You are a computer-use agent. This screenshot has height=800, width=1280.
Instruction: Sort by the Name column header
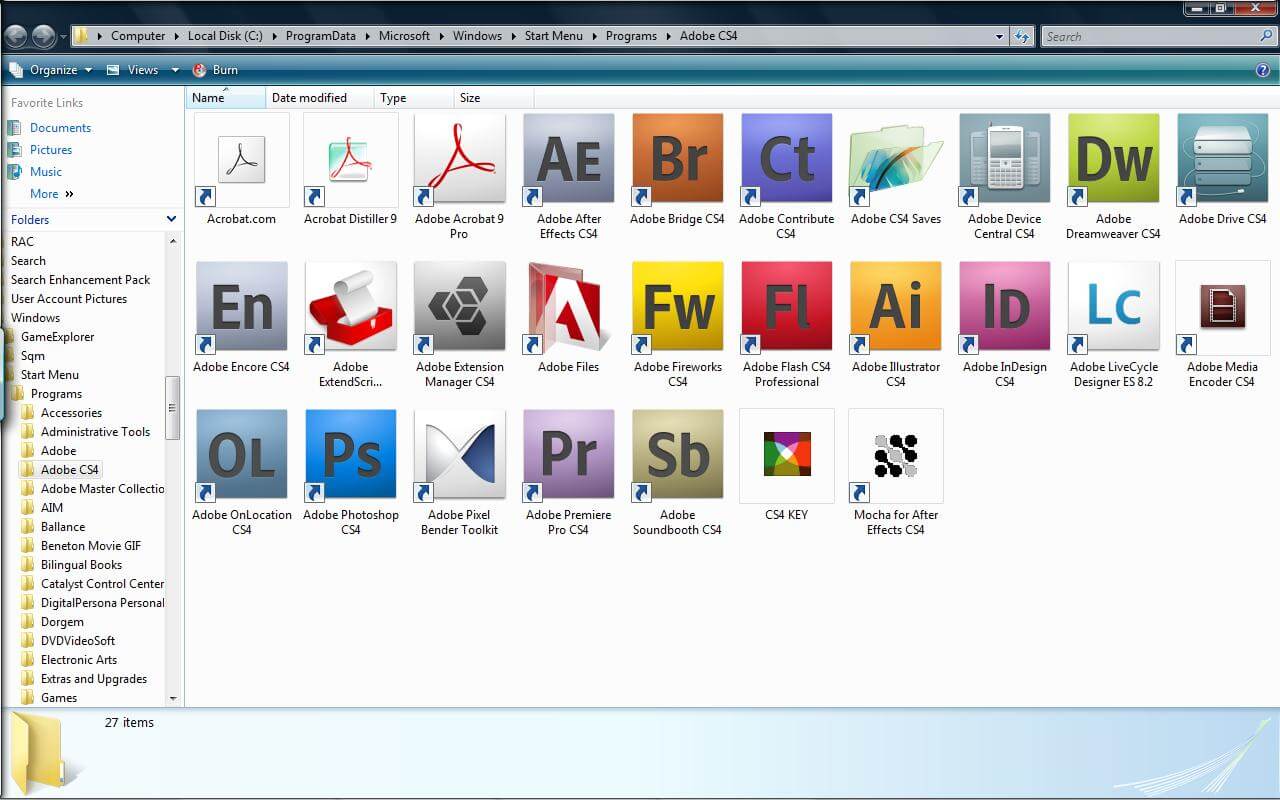click(x=226, y=98)
